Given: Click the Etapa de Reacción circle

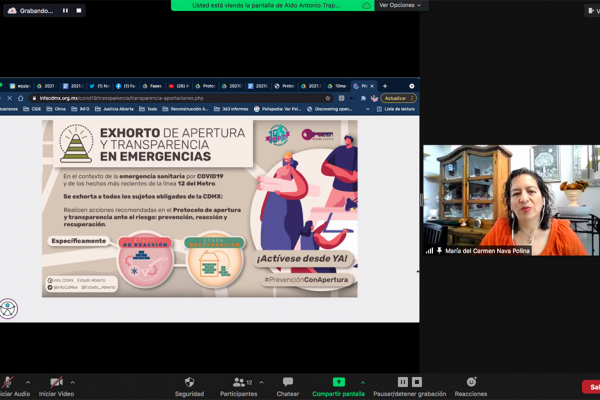Looking at the screenshot, I should (146, 260).
